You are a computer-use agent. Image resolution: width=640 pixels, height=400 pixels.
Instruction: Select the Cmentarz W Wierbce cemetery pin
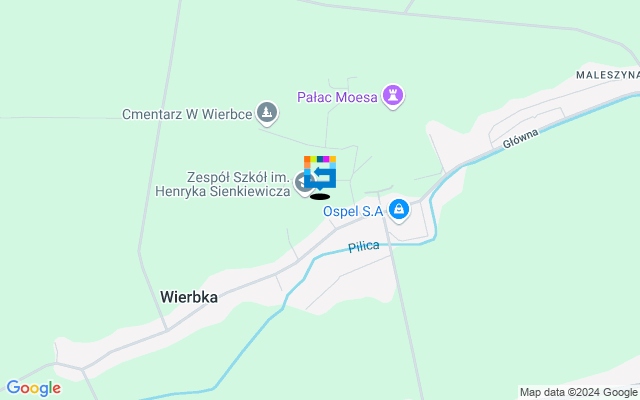pos(267,113)
